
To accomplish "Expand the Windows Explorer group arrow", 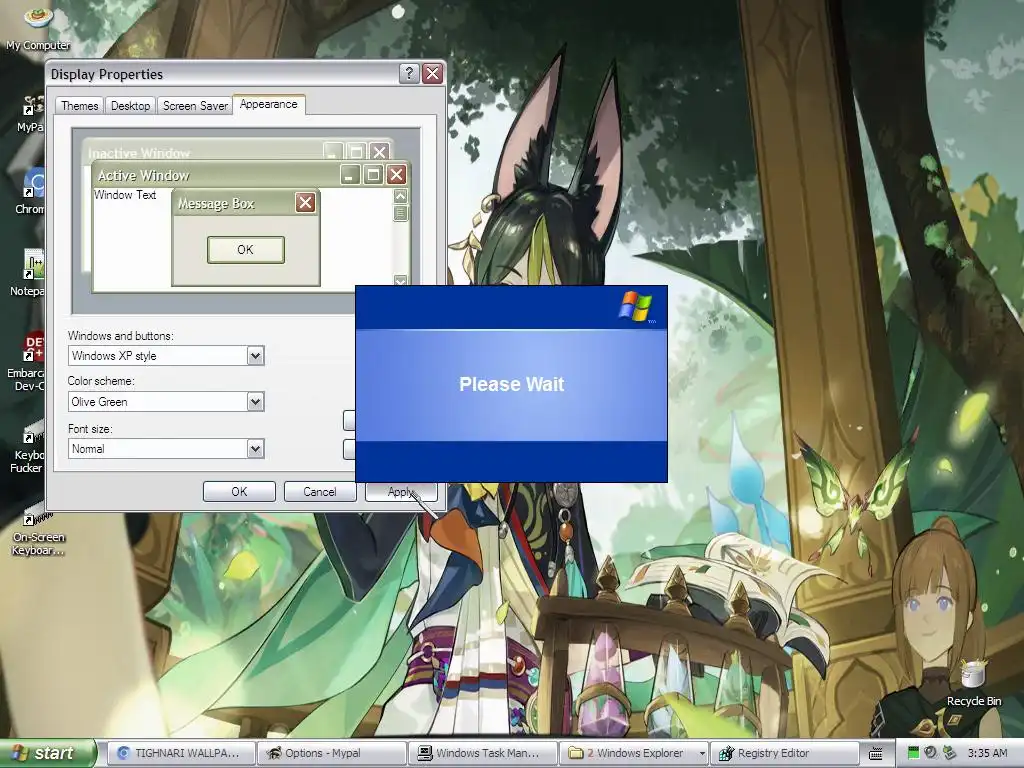I will (702, 753).
